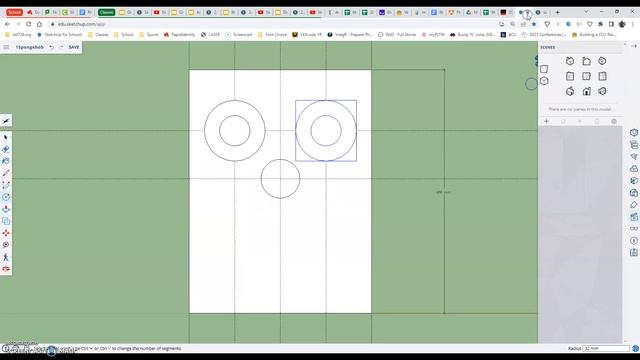Image resolution: width=640 pixels, height=360 pixels.
Task: Undo the last action
Action: pyautogui.click(x=52, y=47)
